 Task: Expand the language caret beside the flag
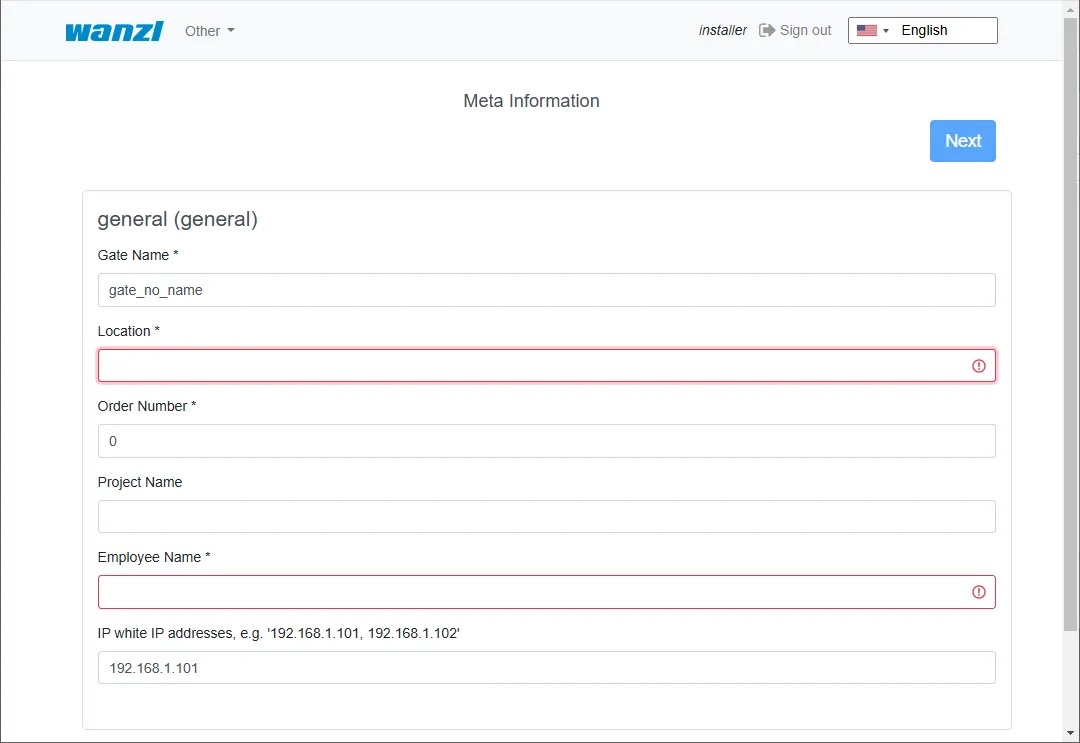tap(886, 31)
